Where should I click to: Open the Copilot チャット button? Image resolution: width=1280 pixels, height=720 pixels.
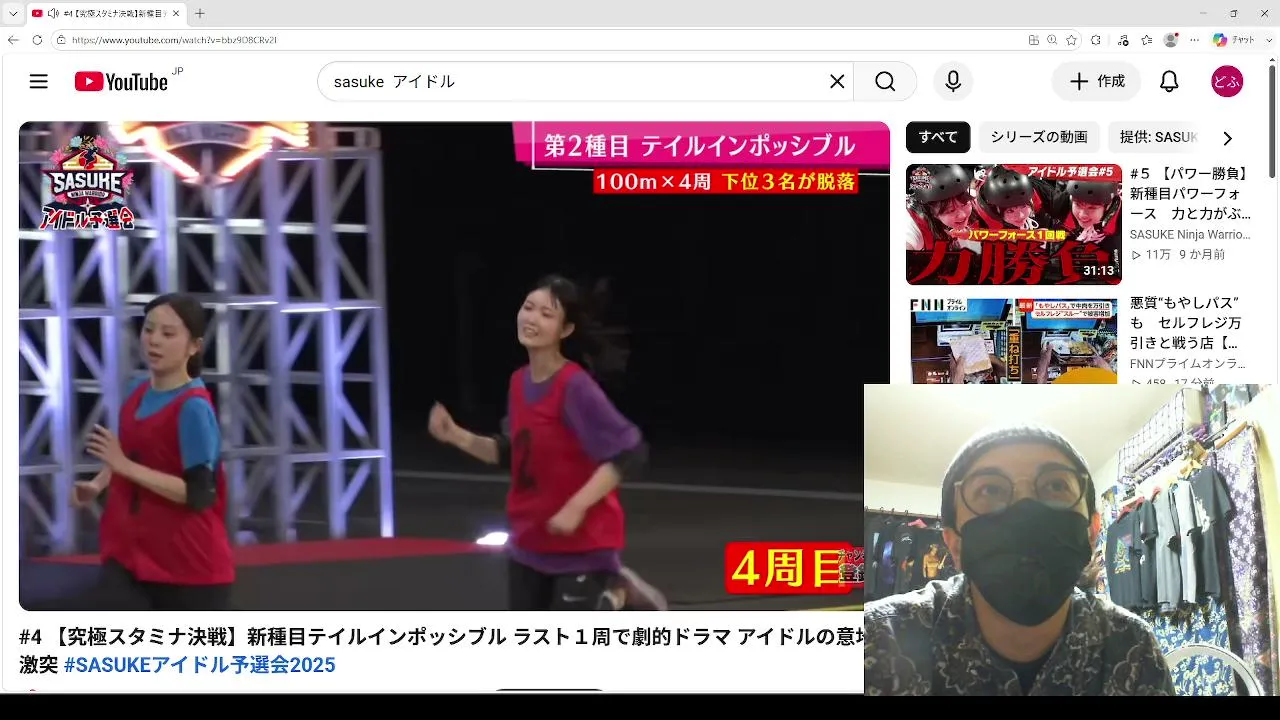(1234, 40)
